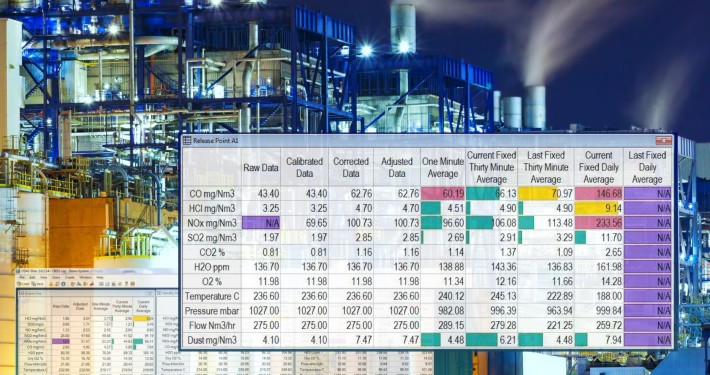
Task: Click the Save toolbar button
Action: click(37, 284)
